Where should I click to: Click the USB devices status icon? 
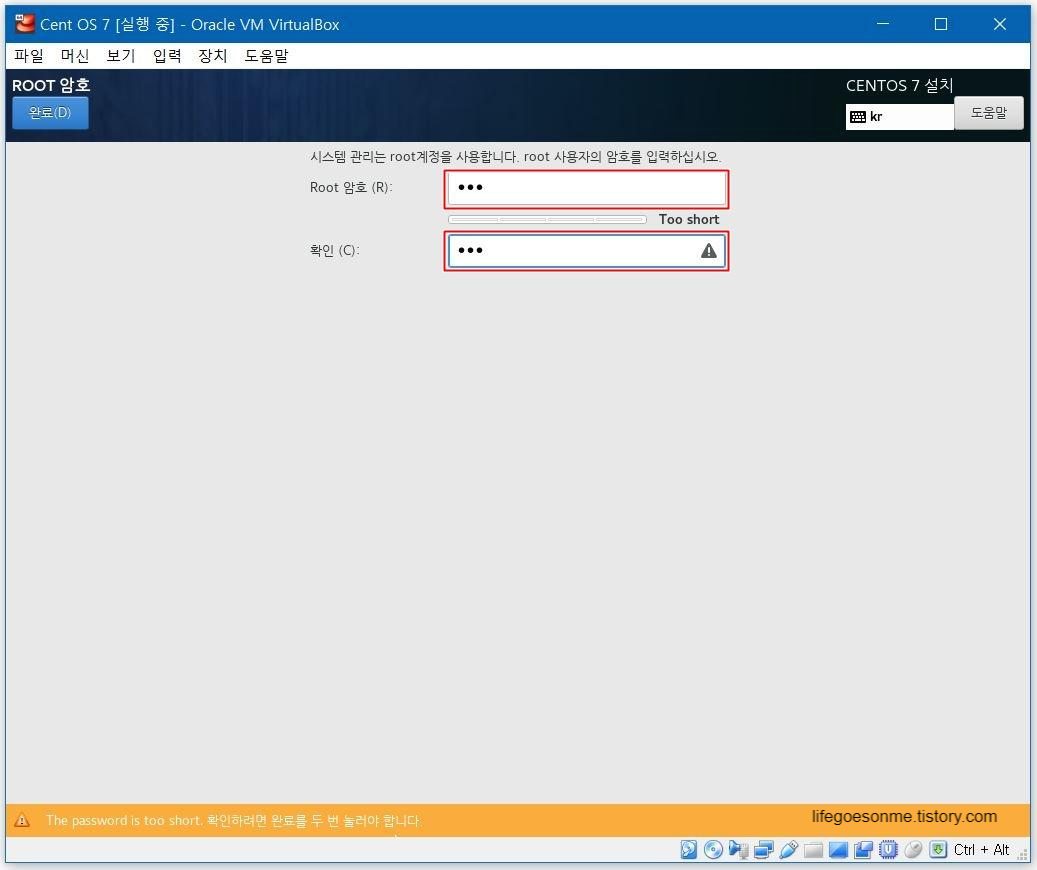point(788,849)
